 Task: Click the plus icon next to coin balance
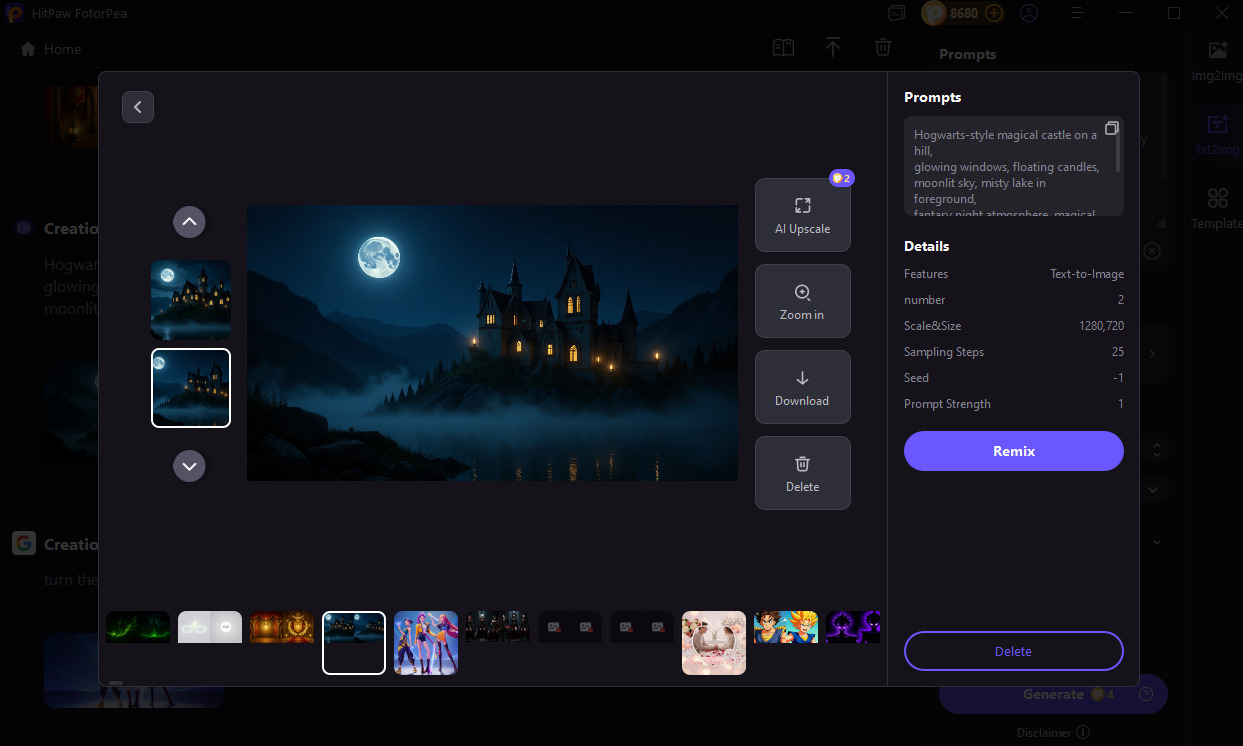994,13
